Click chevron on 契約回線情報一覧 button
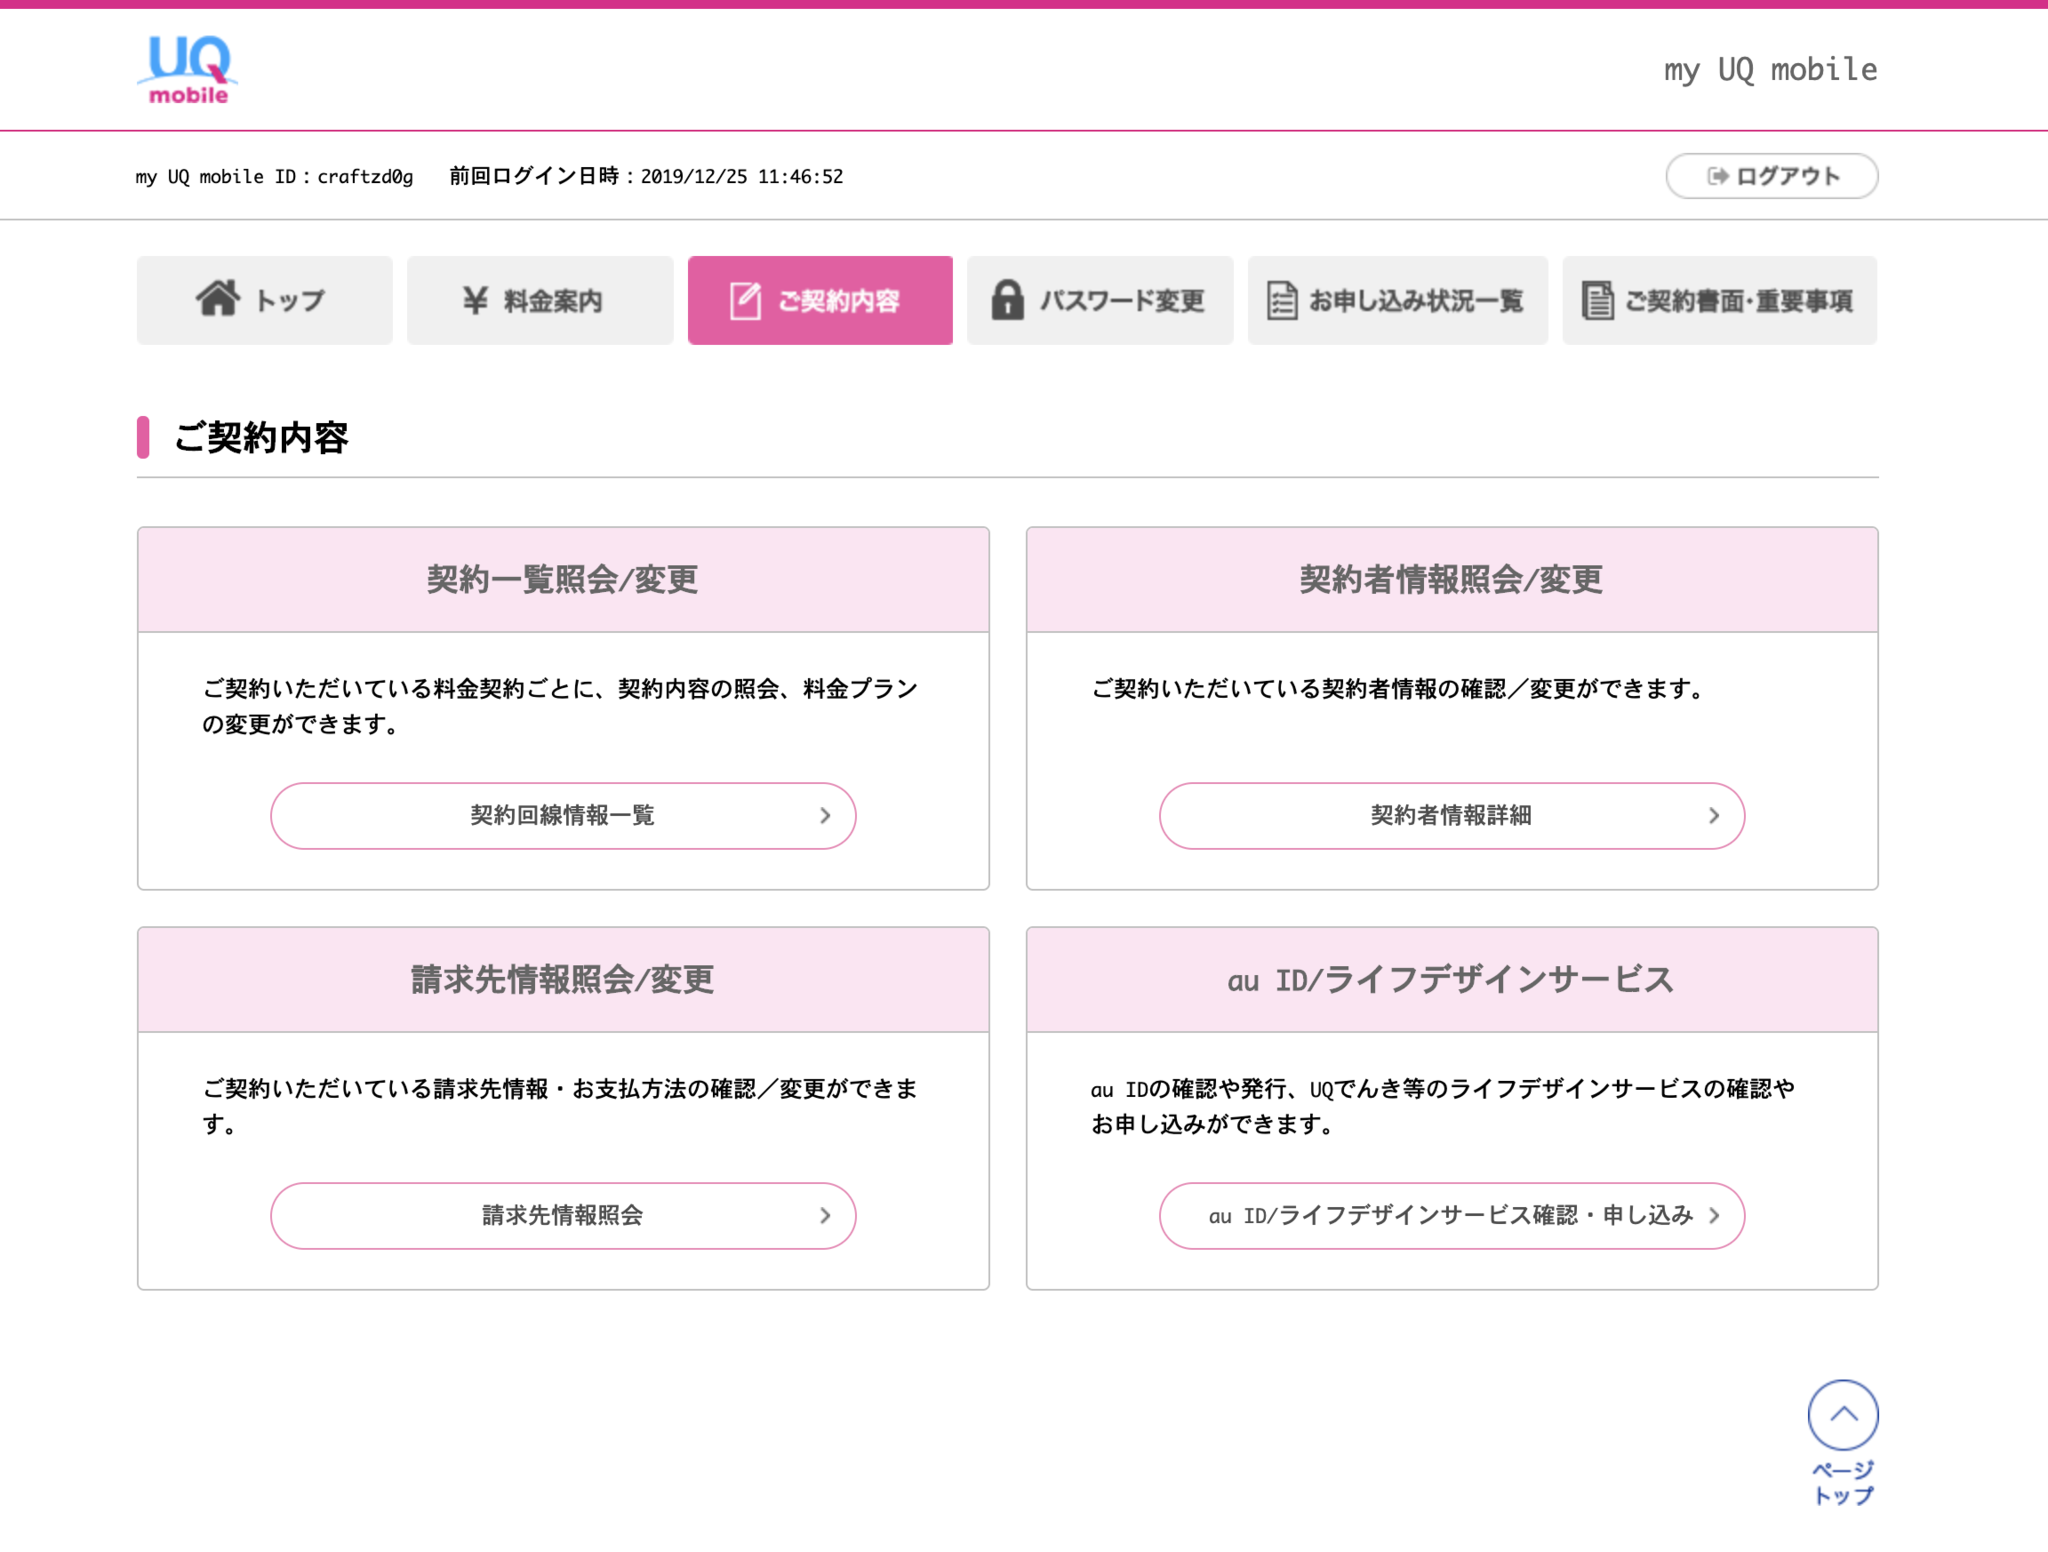 pos(825,815)
